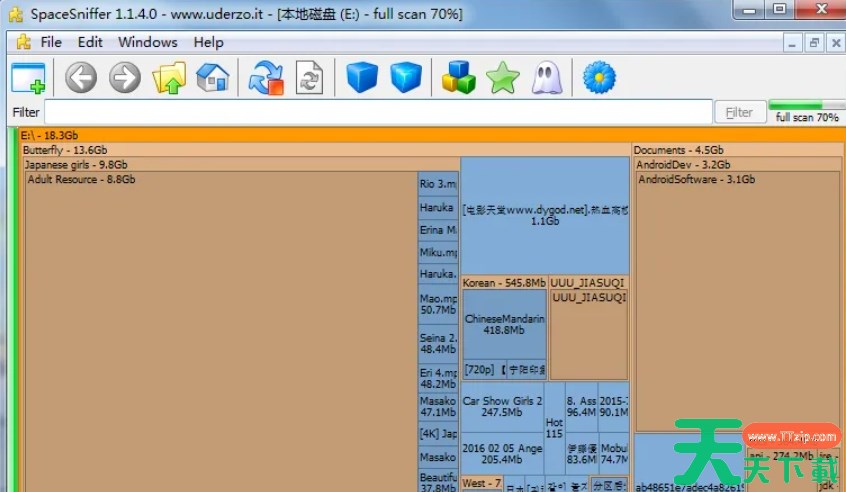Go back with the left arrow icon
846x492 pixels.
(x=81, y=77)
